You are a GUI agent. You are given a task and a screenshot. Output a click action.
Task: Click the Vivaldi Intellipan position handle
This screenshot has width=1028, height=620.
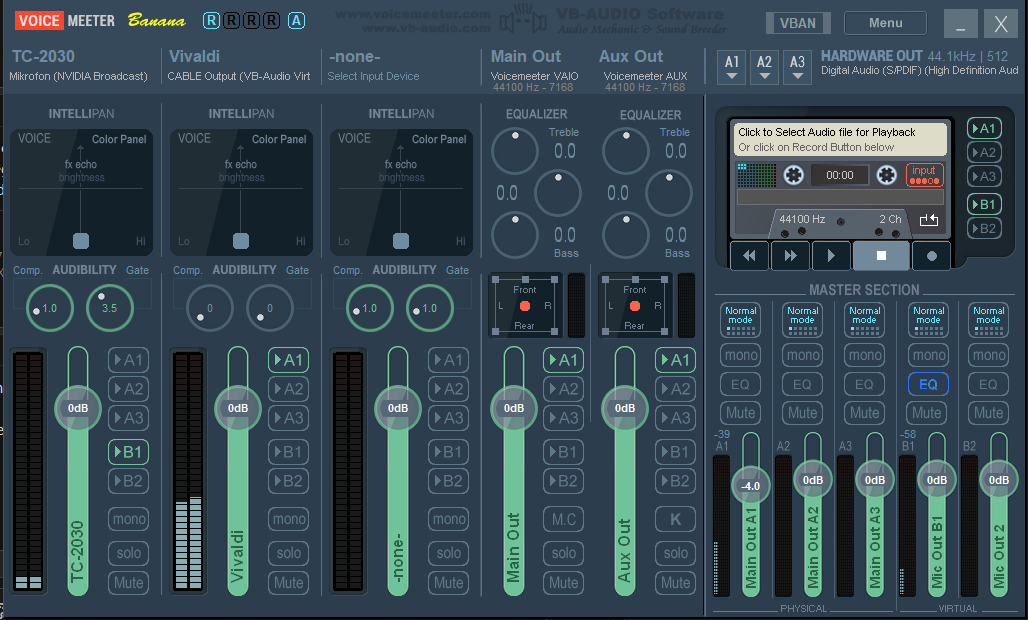click(241, 241)
